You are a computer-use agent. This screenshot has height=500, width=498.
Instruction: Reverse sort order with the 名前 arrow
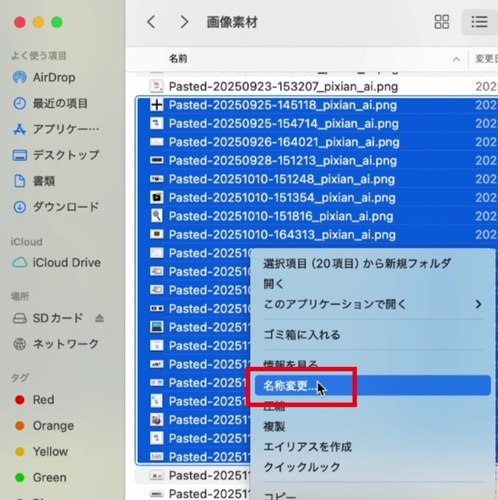pos(456,59)
